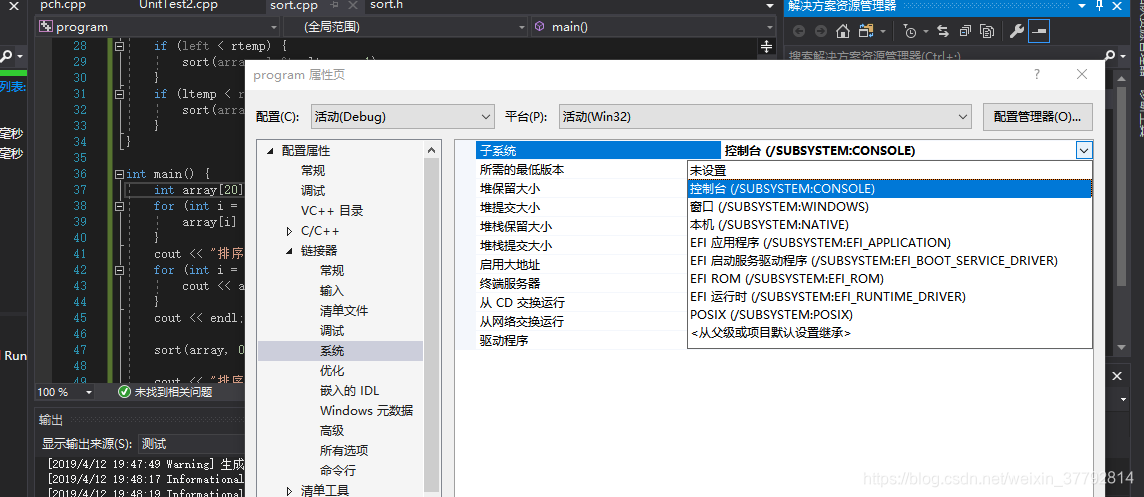Click the editor split-view handle icon
Screen dimensions: 1144x497
pyautogui.click(x=766, y=47)
